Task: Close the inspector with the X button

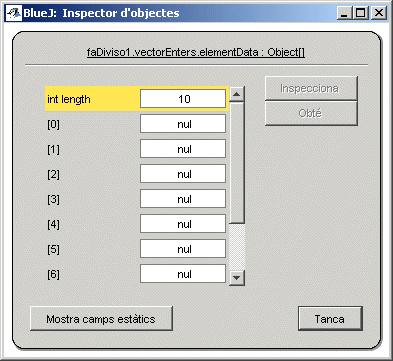Action: 379,13
